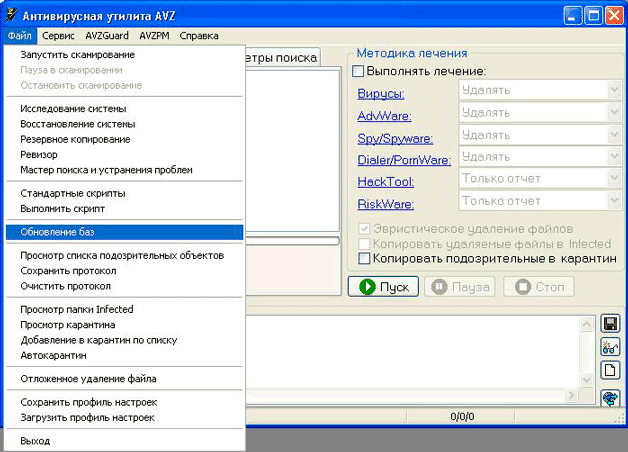Open the AVZPM menu

point(154,36)
